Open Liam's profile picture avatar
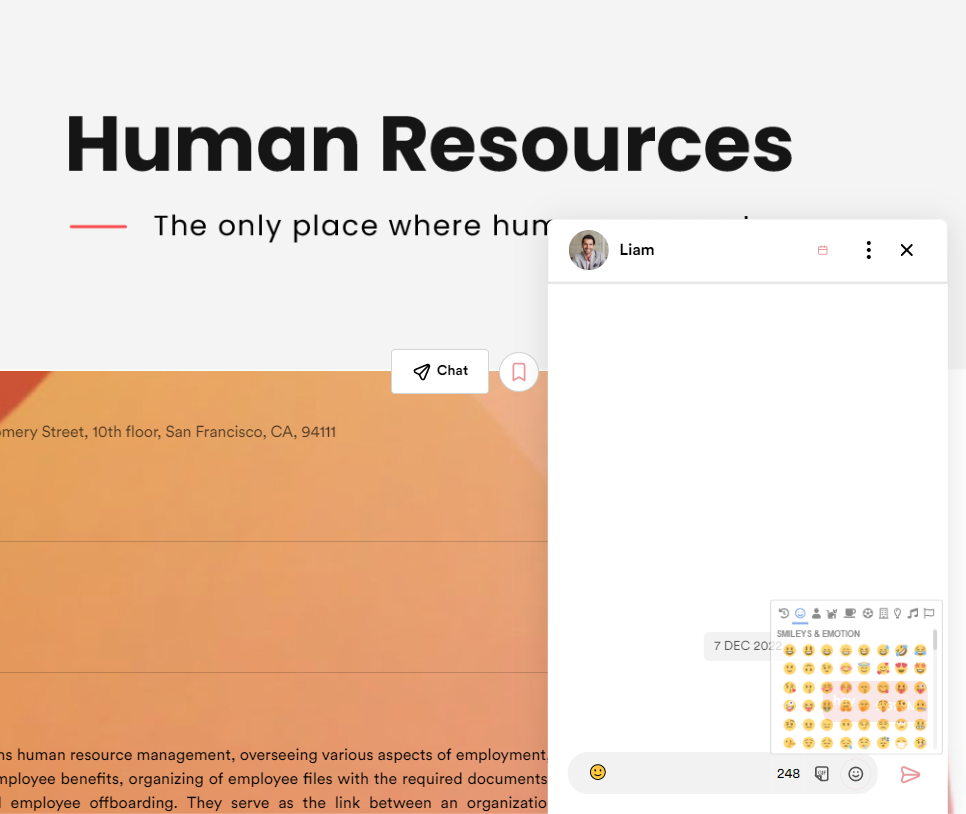 point(588,250)
